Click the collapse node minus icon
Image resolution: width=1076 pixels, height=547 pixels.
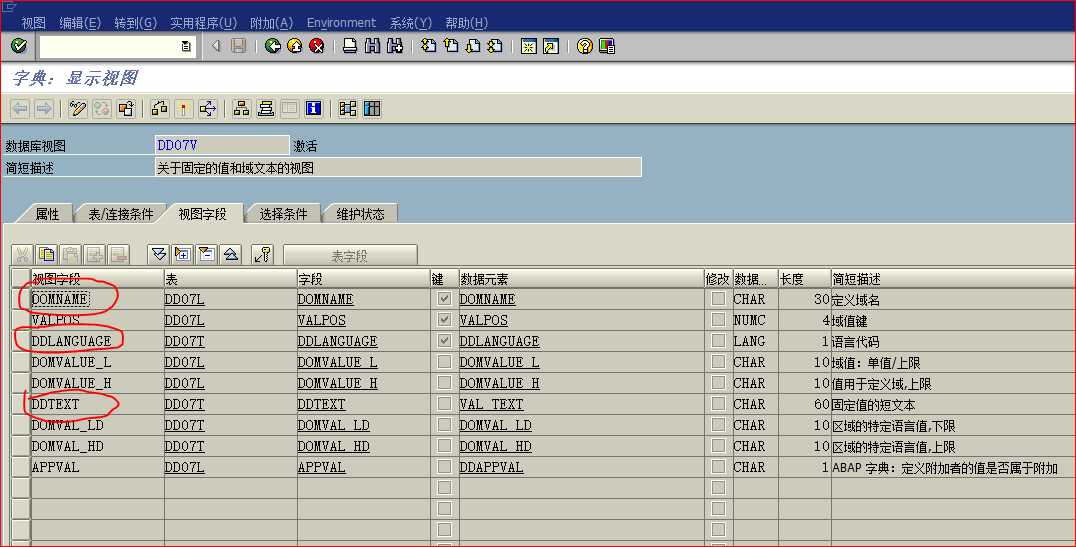pyautogui.click(x=207, y=255)
